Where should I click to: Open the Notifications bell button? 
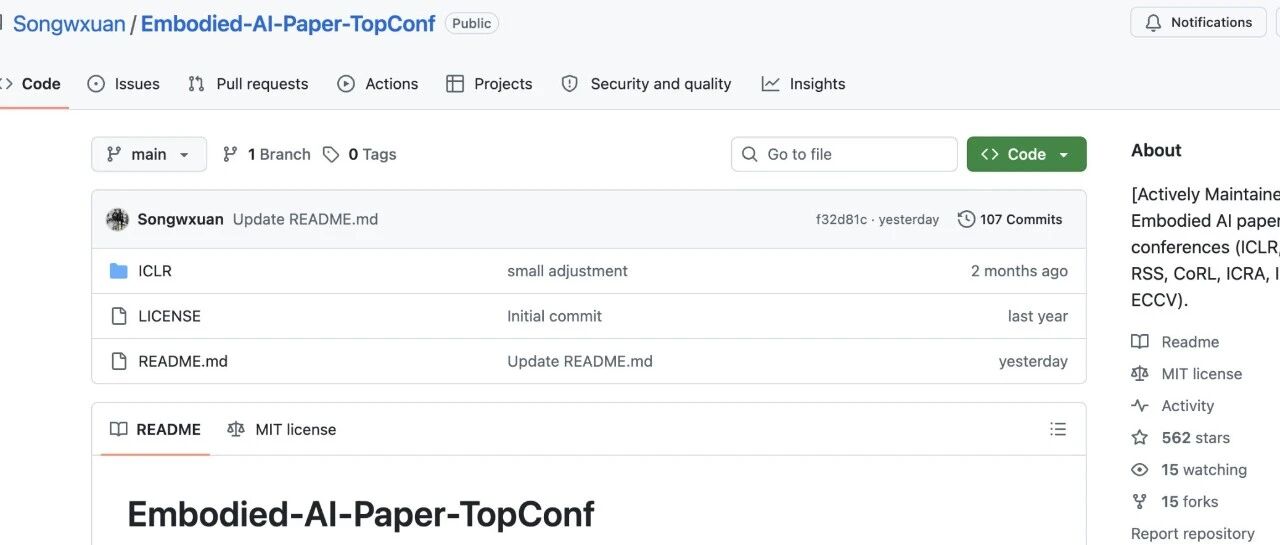pos(1198,22)
